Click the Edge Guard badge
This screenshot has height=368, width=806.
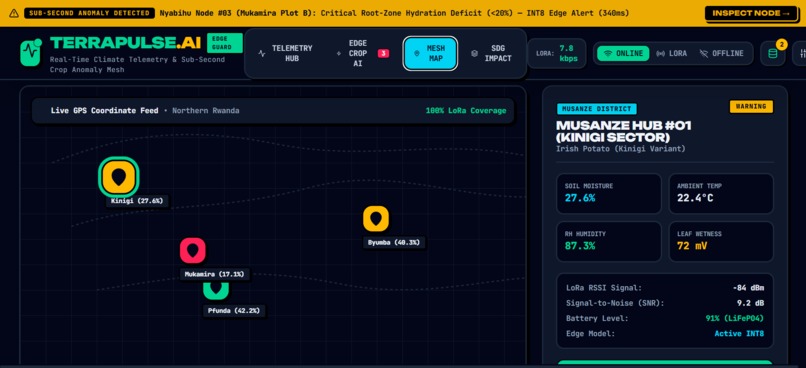(225, 43)
